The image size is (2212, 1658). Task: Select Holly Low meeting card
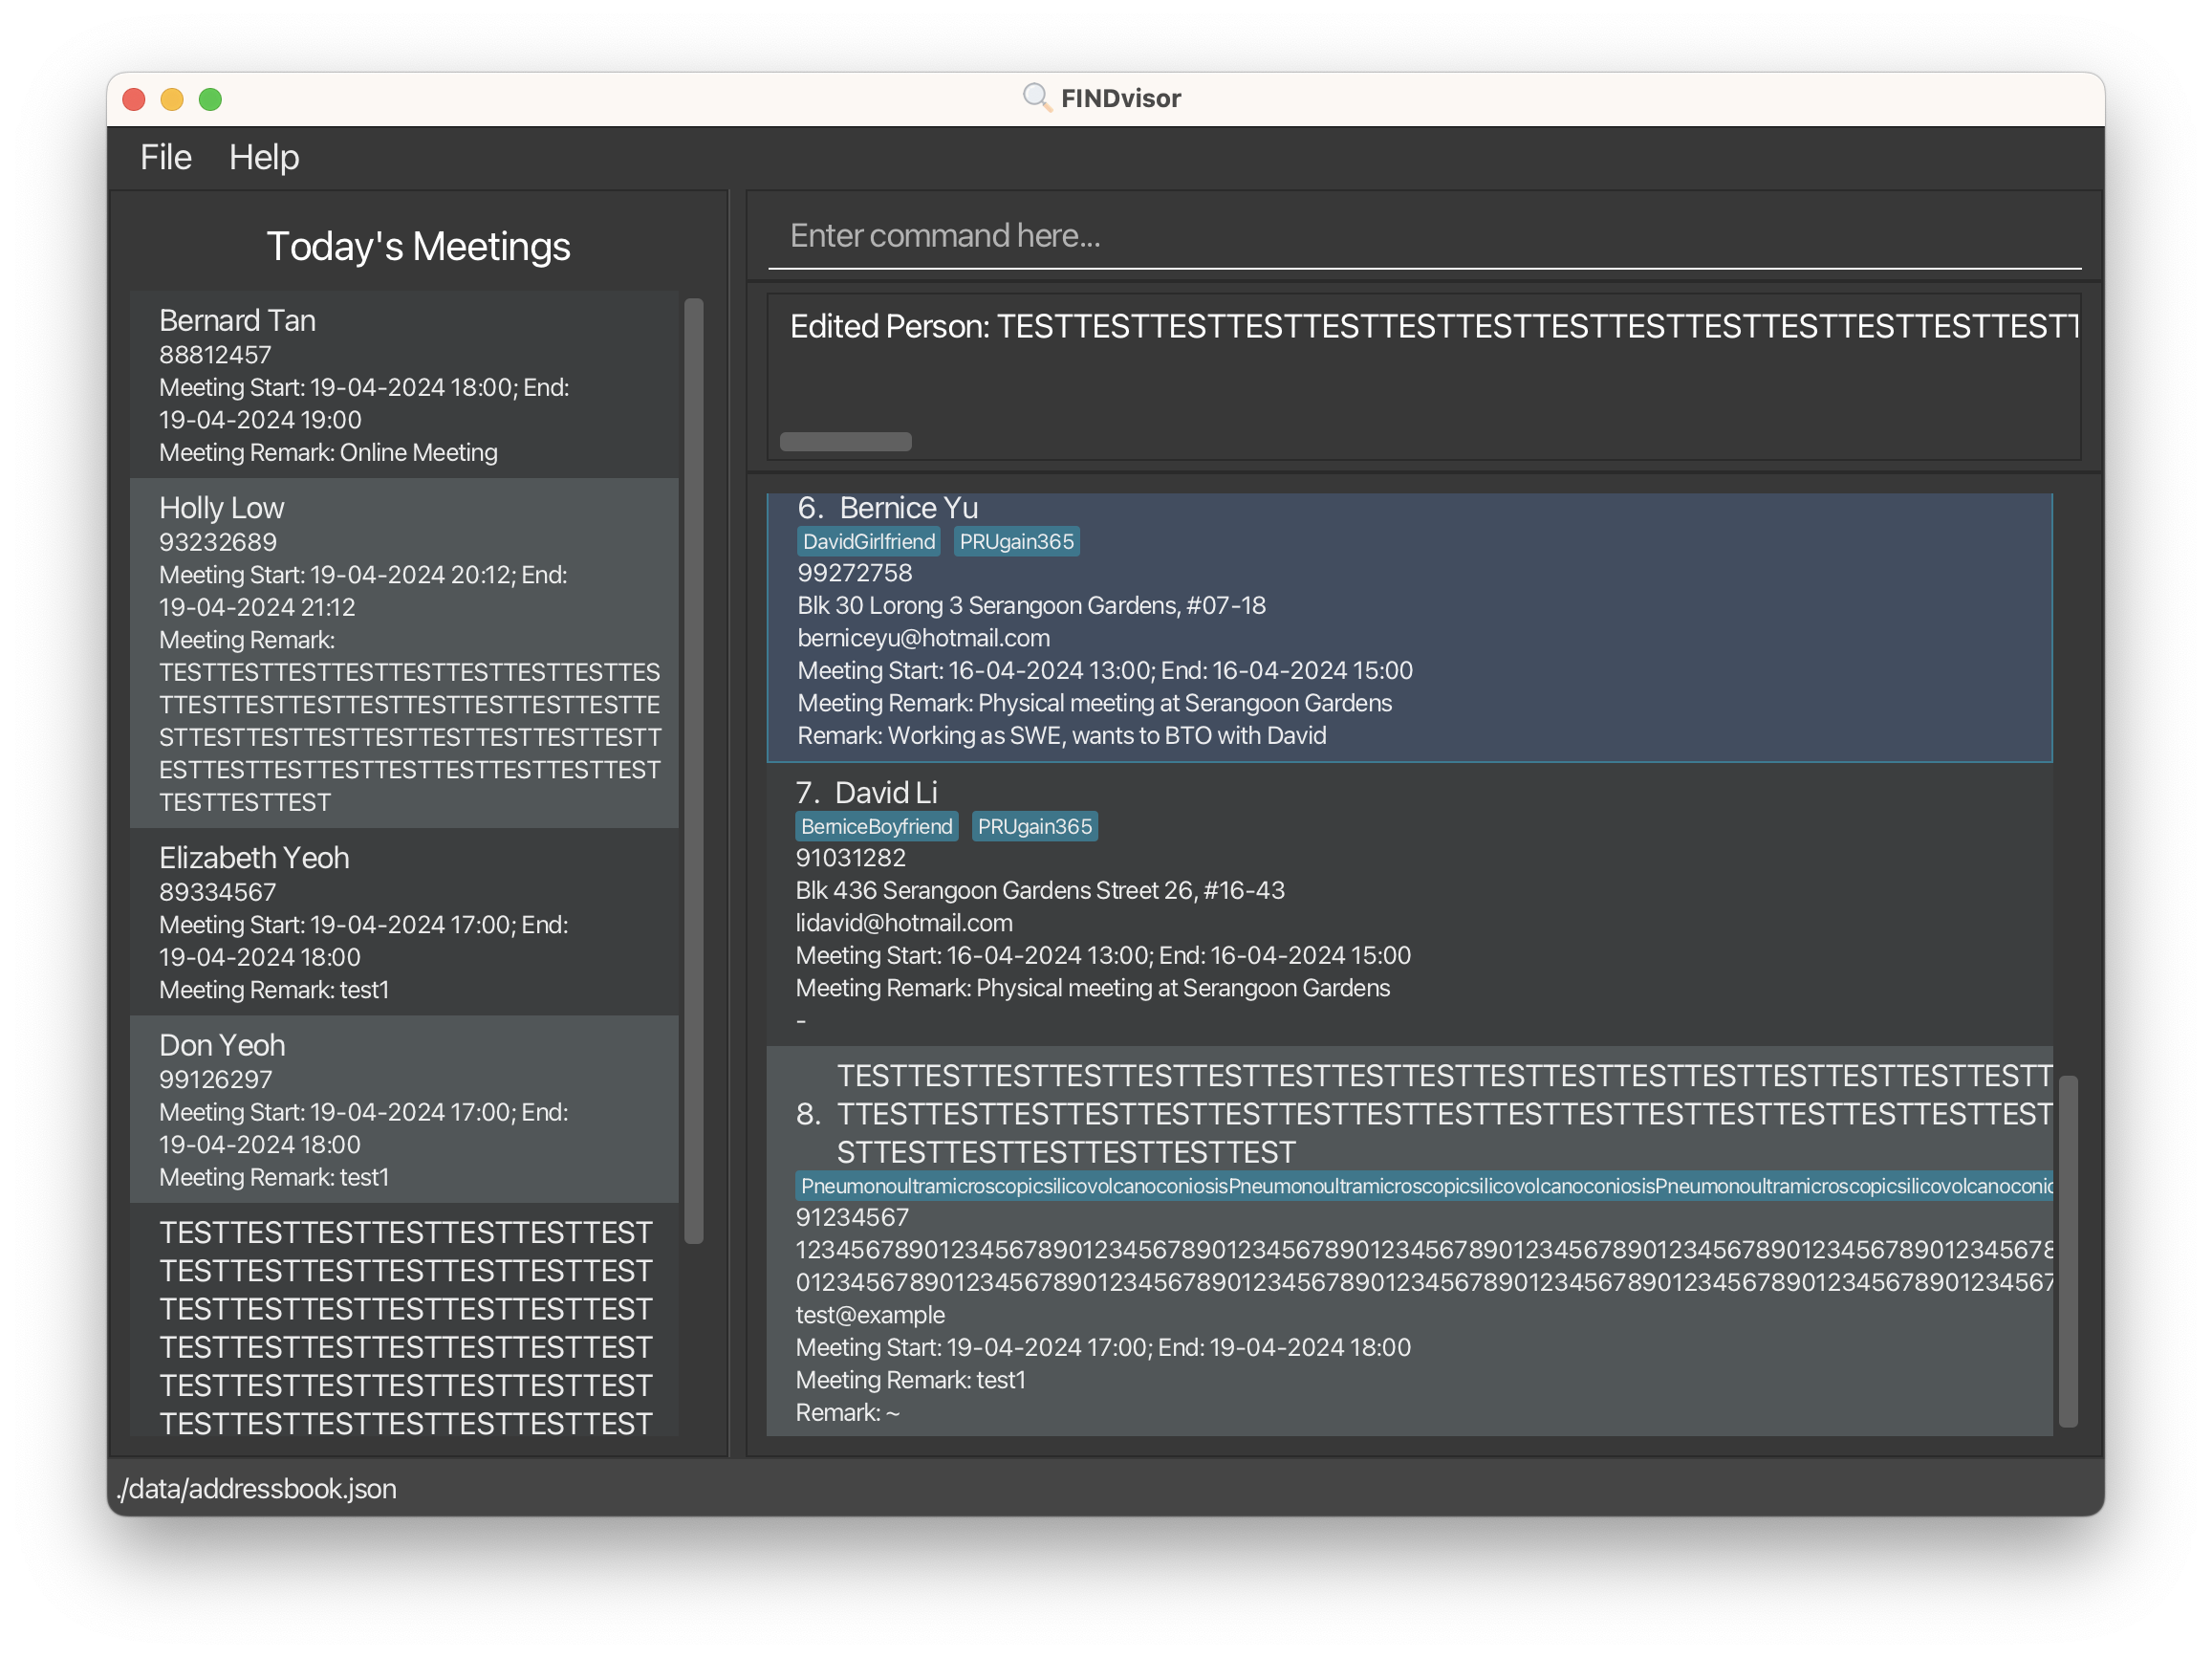404,653
